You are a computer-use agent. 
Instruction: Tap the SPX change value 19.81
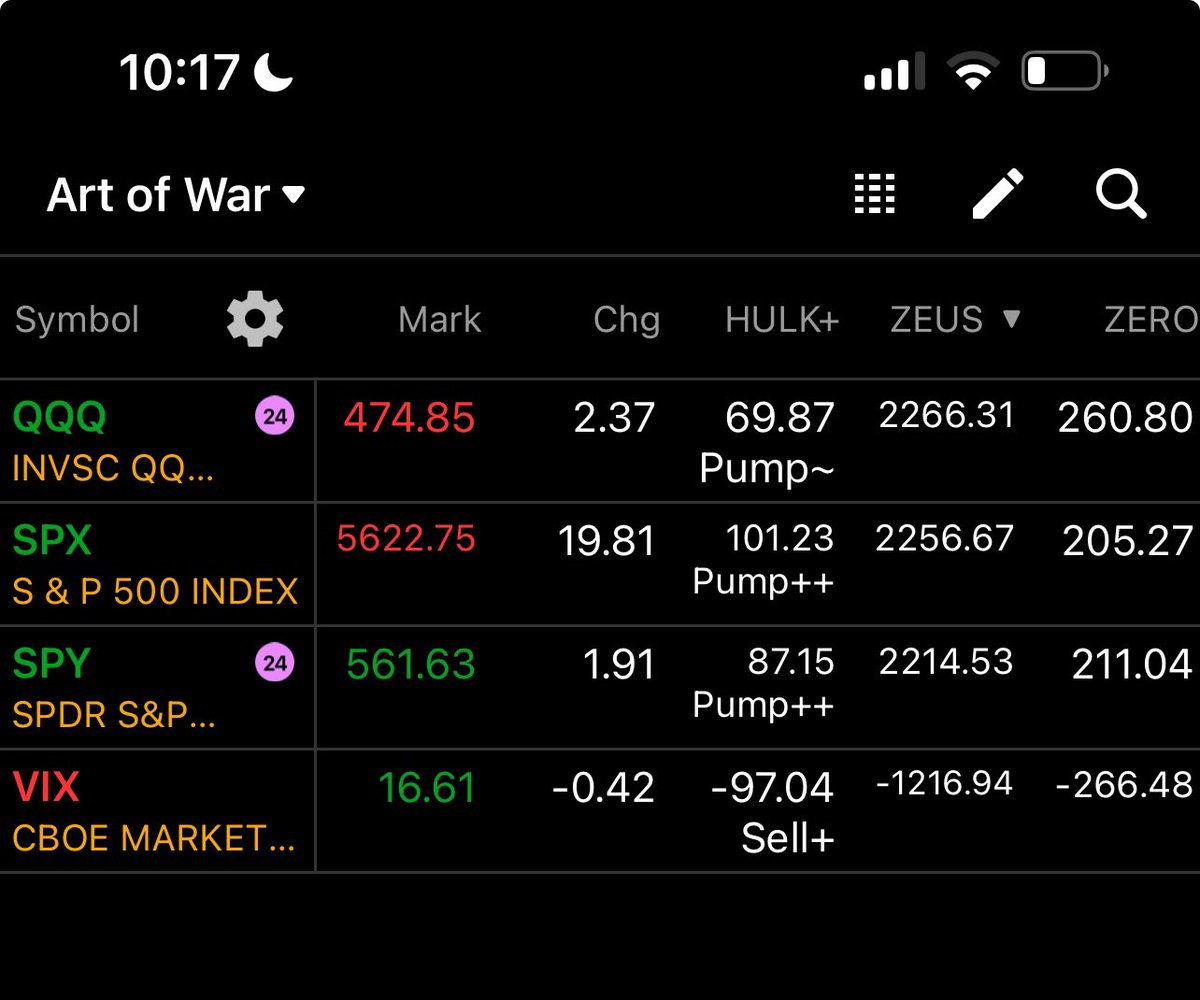[606, 541]
